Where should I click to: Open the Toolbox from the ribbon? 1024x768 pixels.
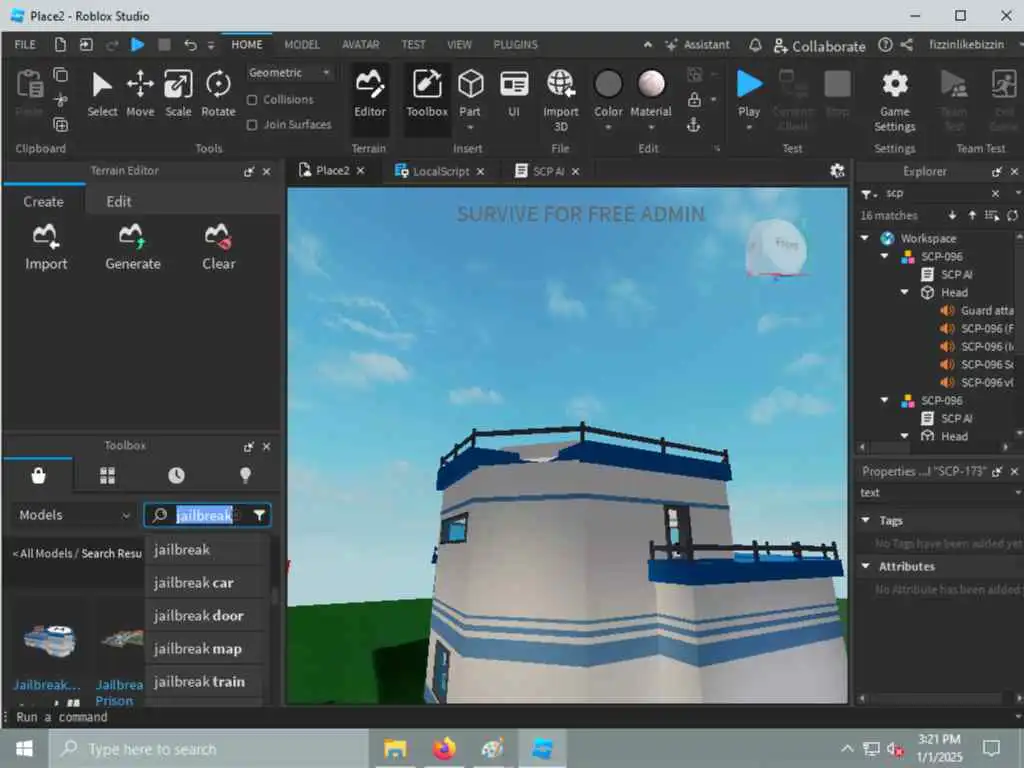pos(426,94)
